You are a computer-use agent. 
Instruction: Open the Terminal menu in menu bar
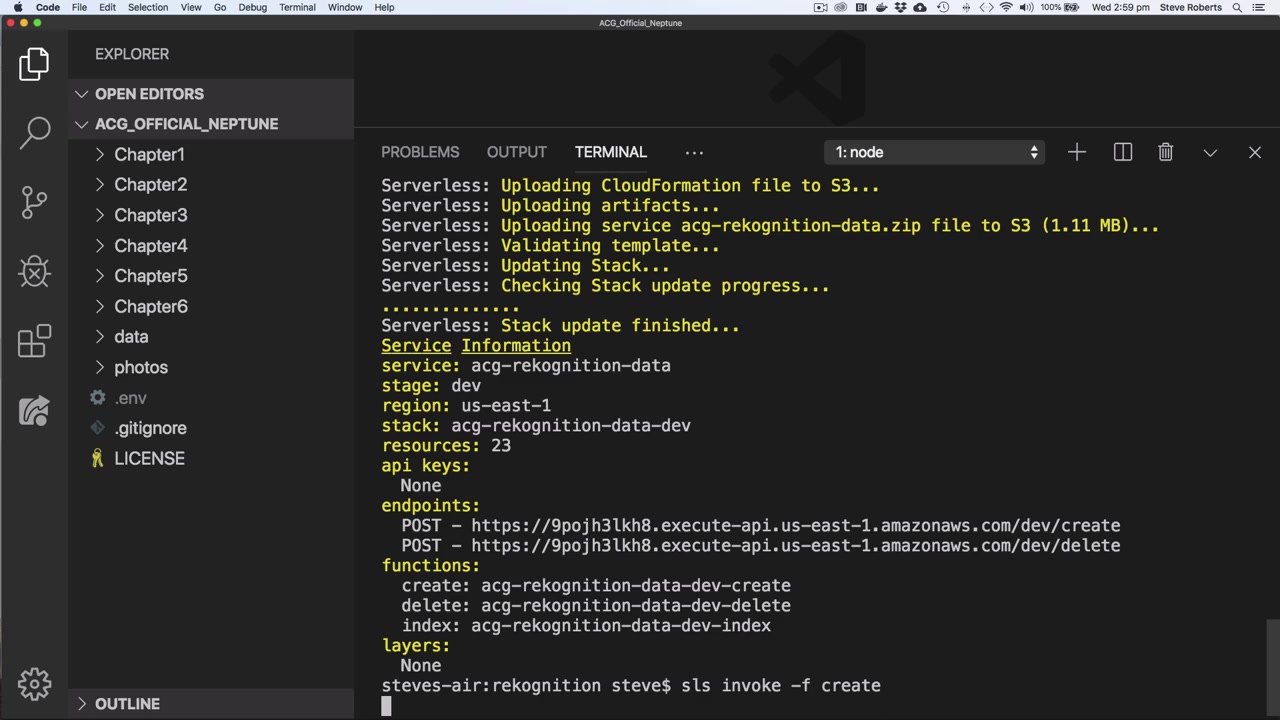[x=297, y=7]
